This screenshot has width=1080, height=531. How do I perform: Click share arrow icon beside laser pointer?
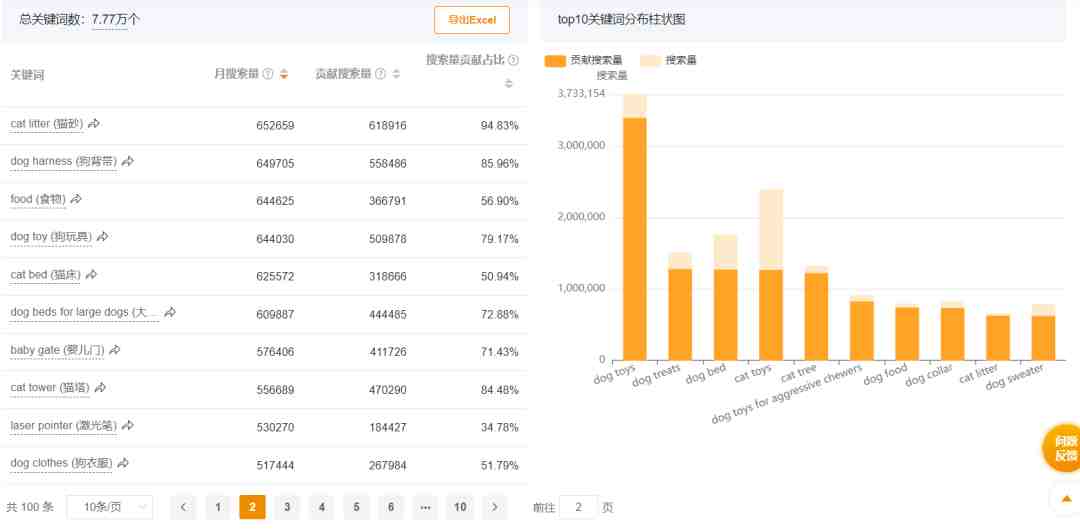(127, 426)
